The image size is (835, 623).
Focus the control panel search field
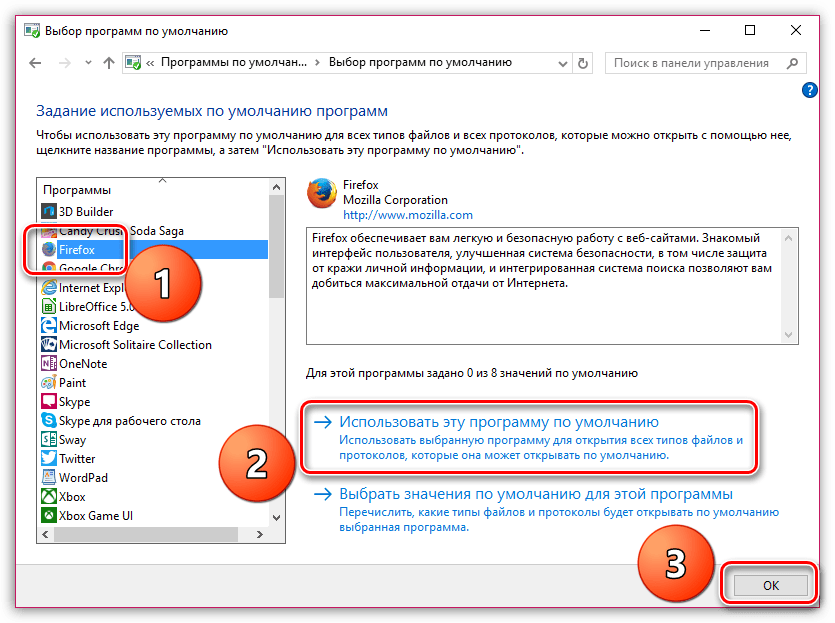pos(706,63)
